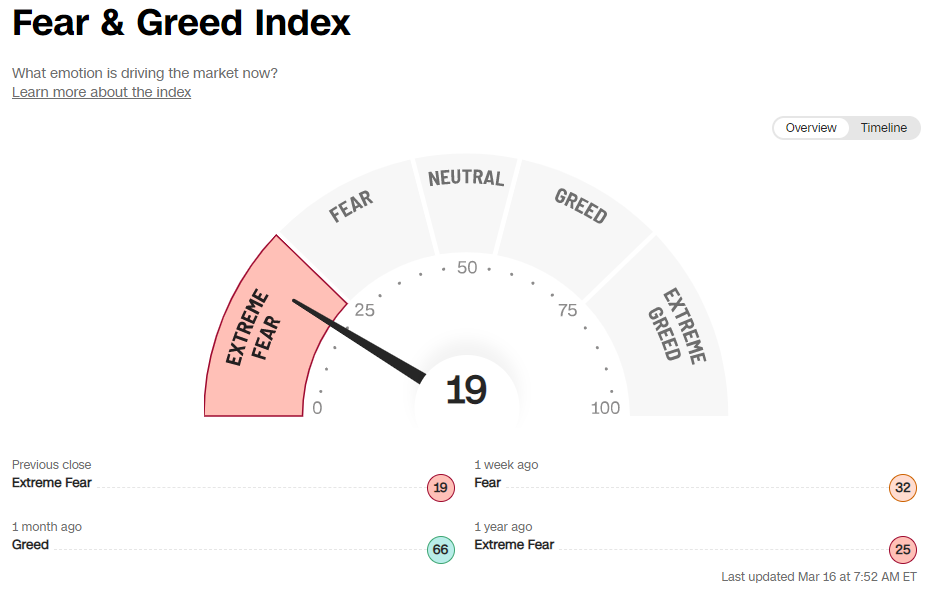This screenshot has height=596, width=931.
Task: Click the 1 year ago Extreme Fear entry
Action: (x=514, y=545)
